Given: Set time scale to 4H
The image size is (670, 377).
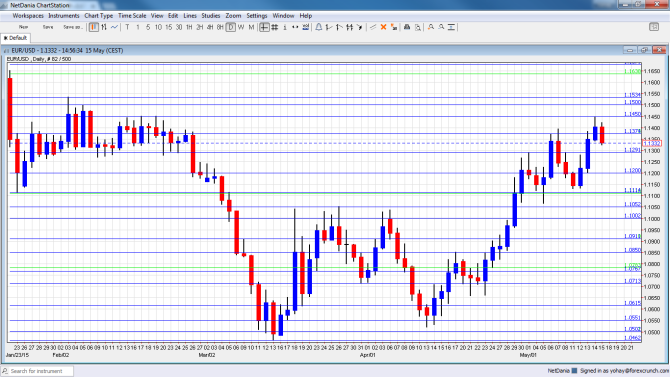Looking at the screenshot, I should pos(210,27).
